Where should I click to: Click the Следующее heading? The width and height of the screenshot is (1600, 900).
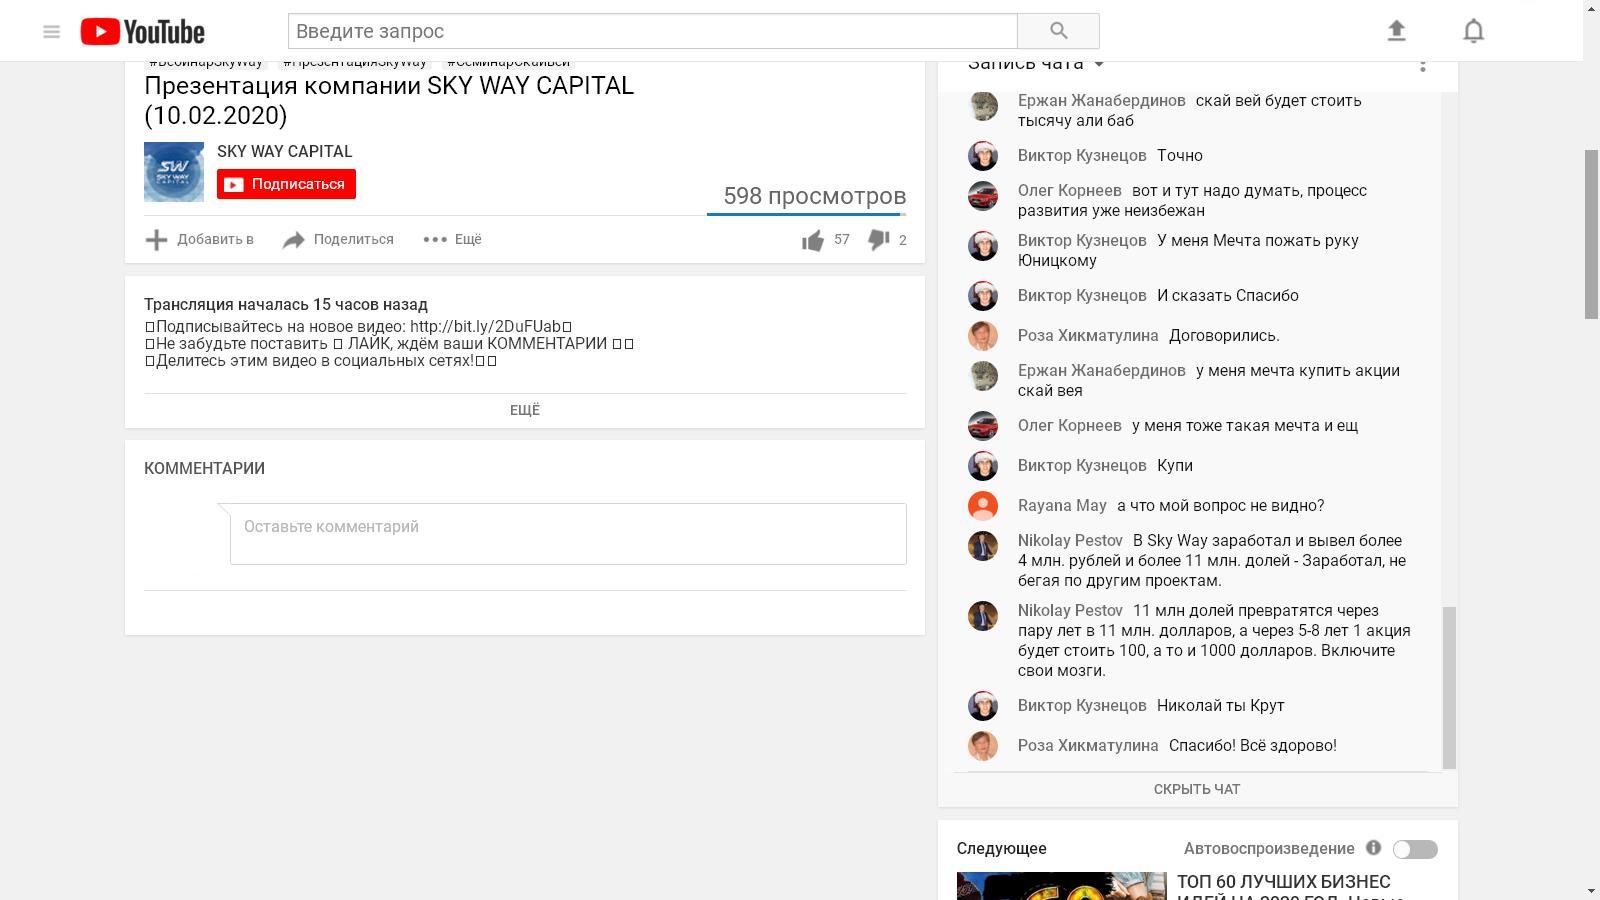(x=1002, y=848)
